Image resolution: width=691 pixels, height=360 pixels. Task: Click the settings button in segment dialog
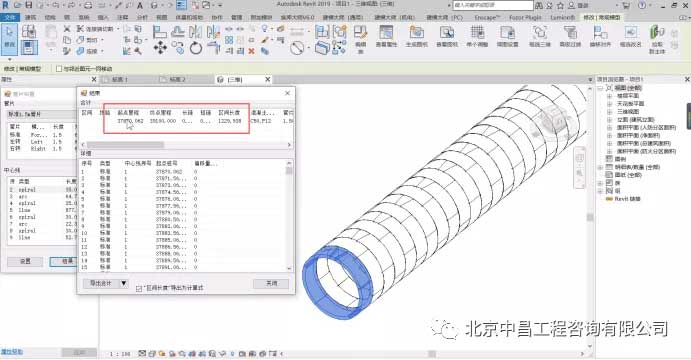(25, 261)
